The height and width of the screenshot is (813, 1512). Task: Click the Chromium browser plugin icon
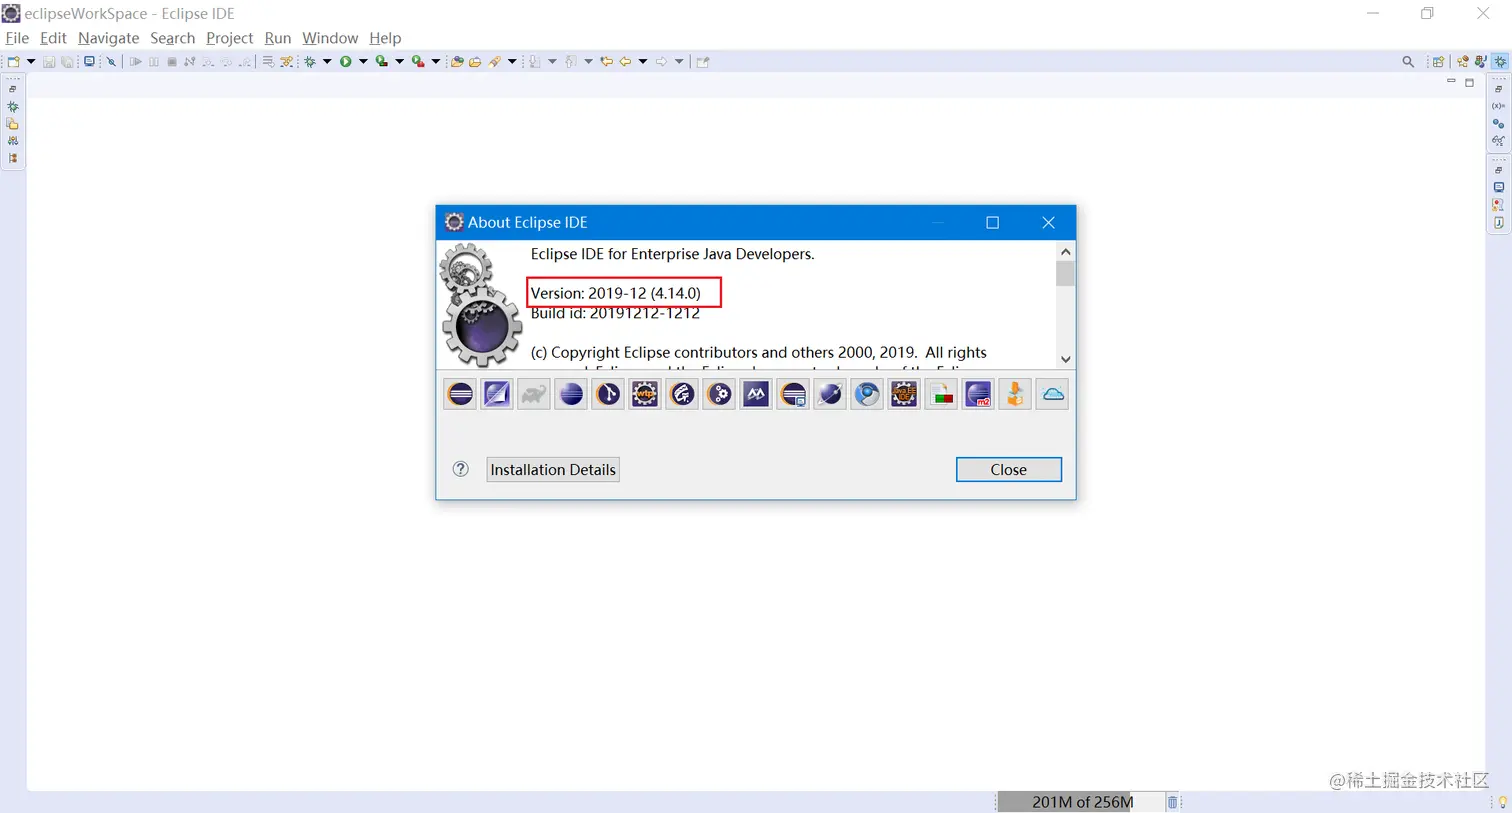[x=867, y=394]
